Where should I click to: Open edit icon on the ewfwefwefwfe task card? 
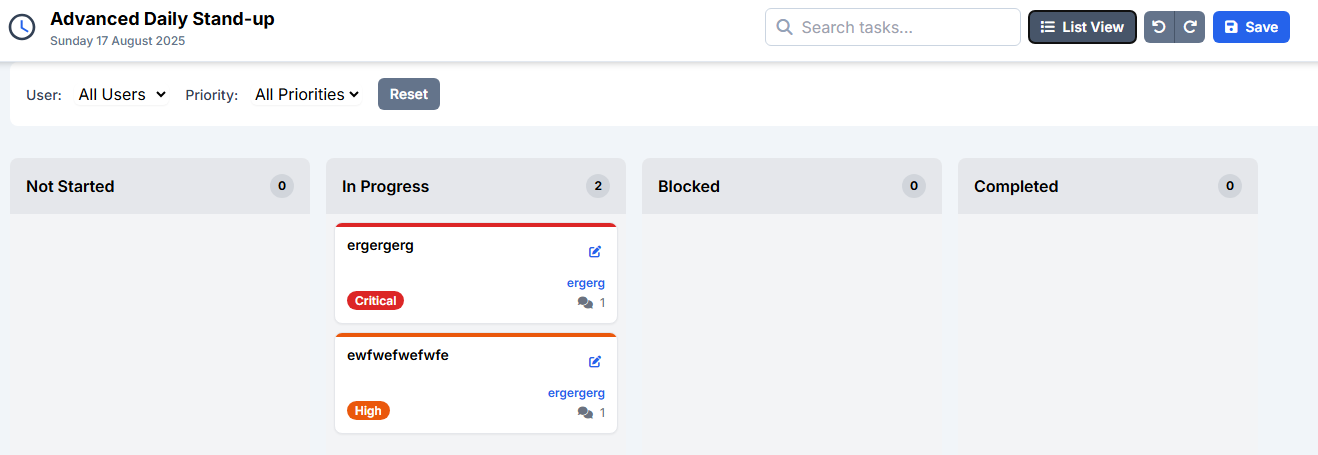click(x=595, y=362)
